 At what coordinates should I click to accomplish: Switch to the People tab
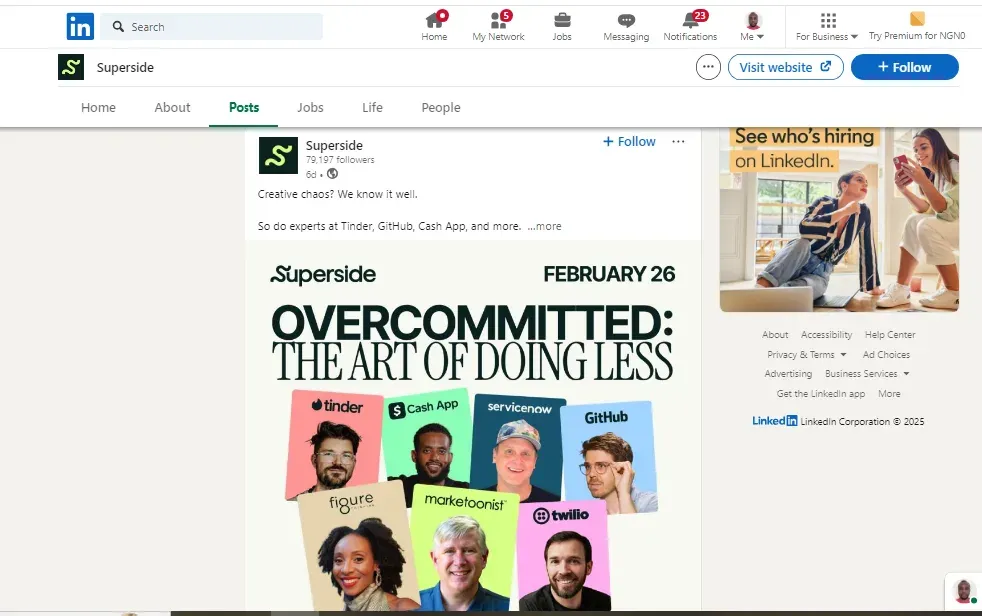(x=441, y=107)
